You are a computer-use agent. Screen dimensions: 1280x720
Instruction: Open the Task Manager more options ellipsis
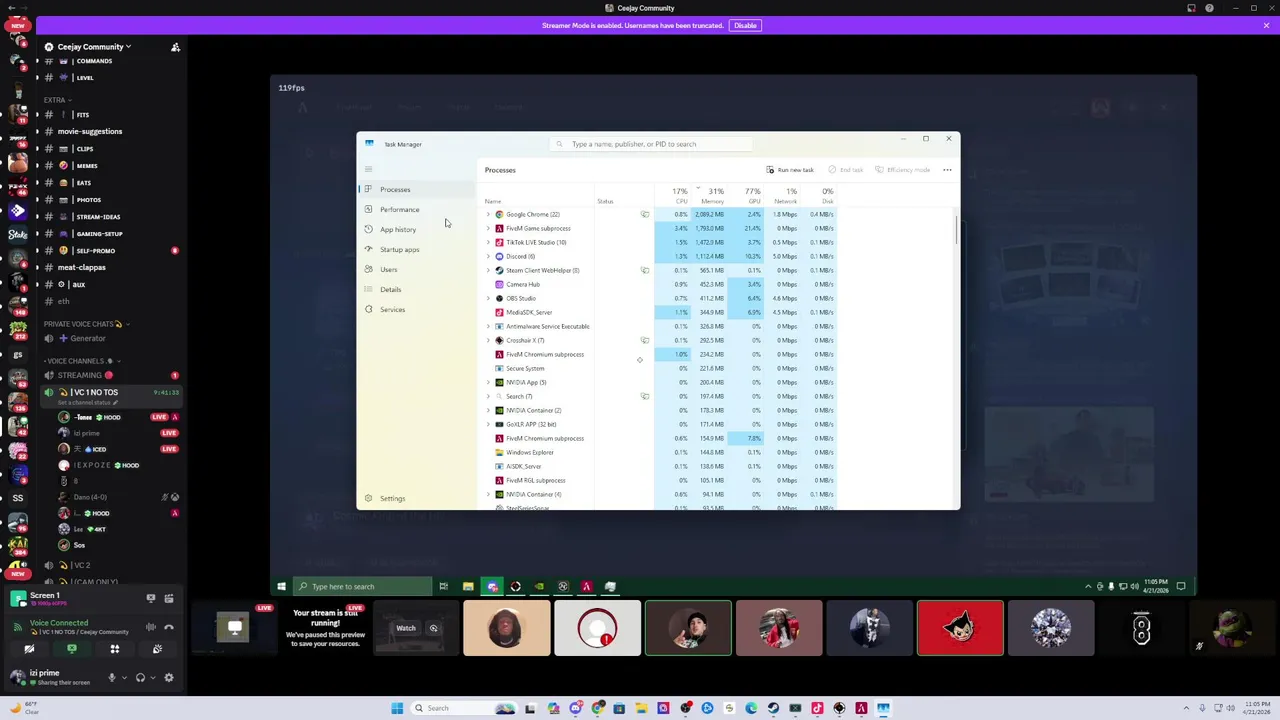pos(947,170)
